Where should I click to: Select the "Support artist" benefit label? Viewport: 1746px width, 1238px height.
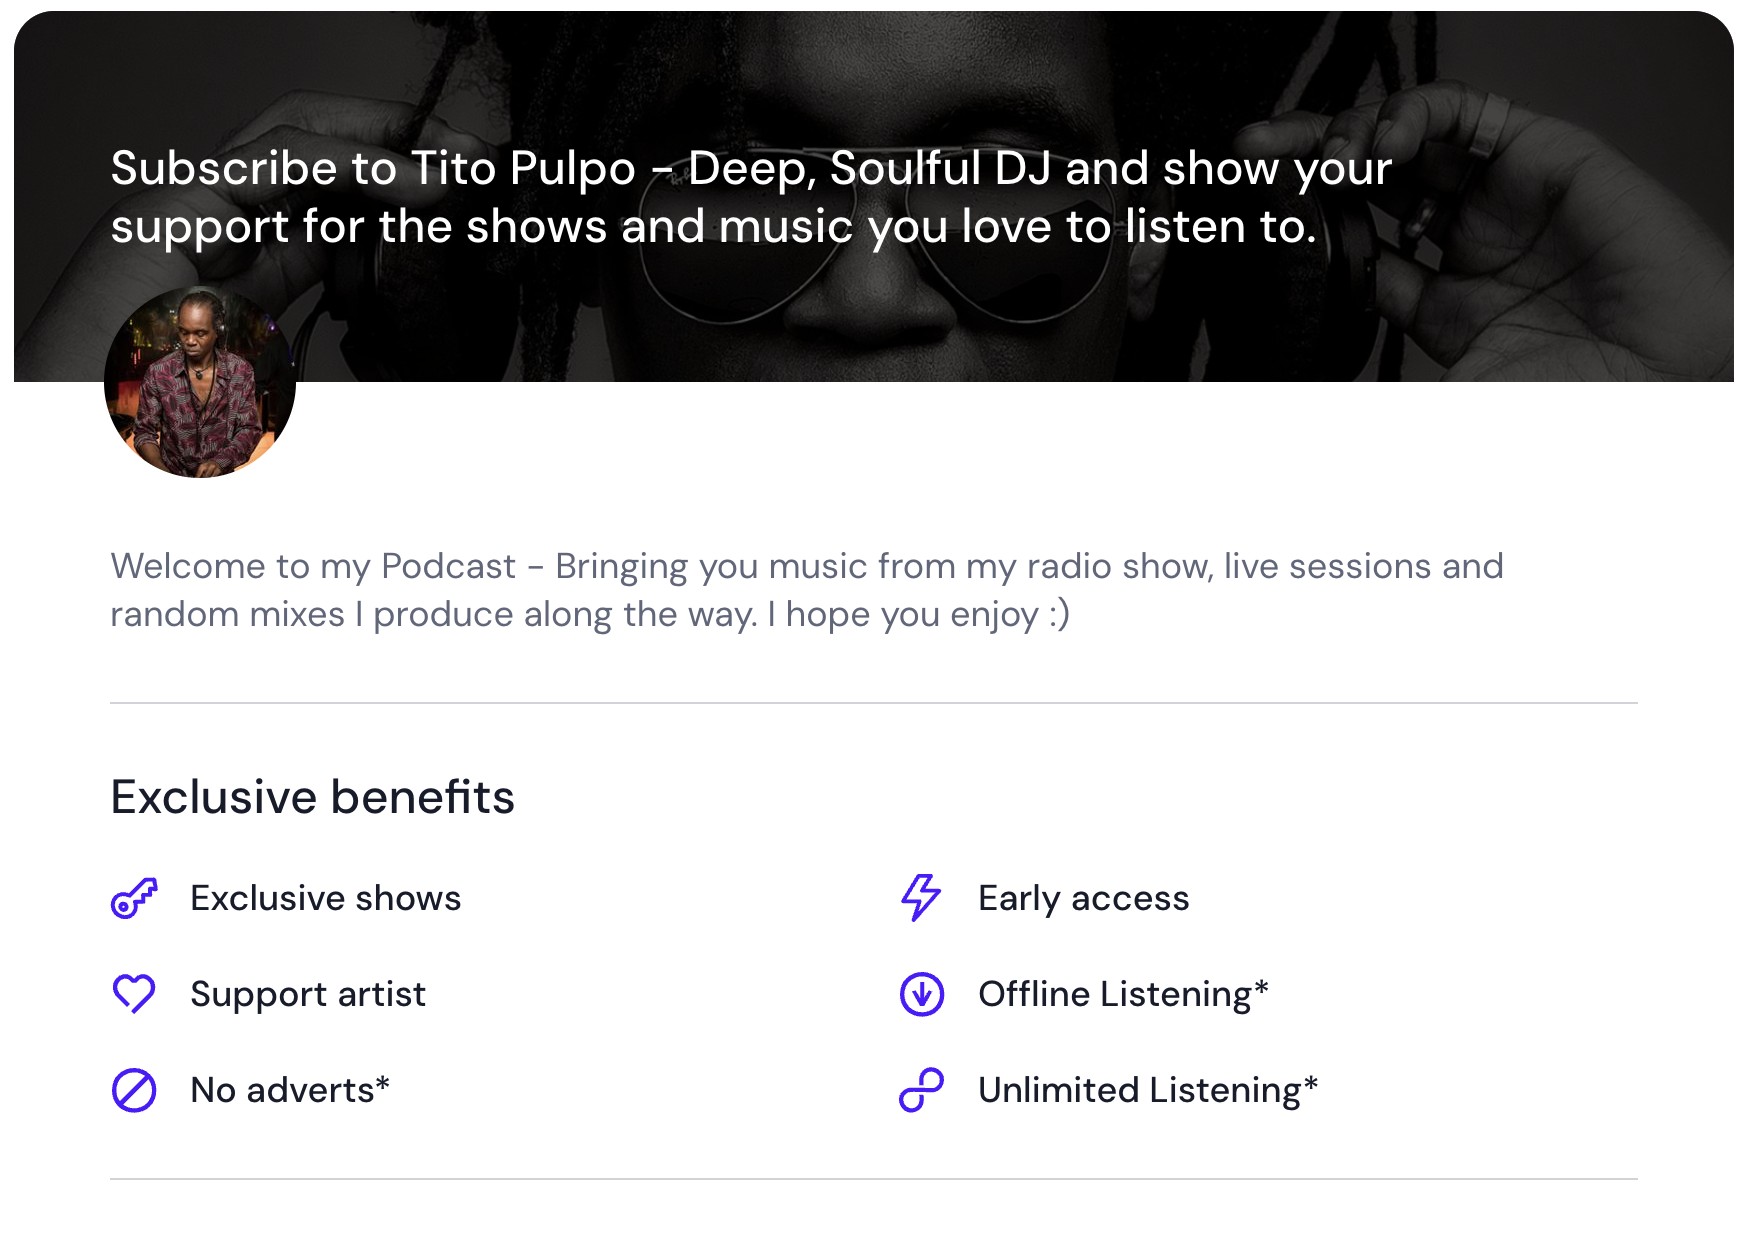point(308,994)
